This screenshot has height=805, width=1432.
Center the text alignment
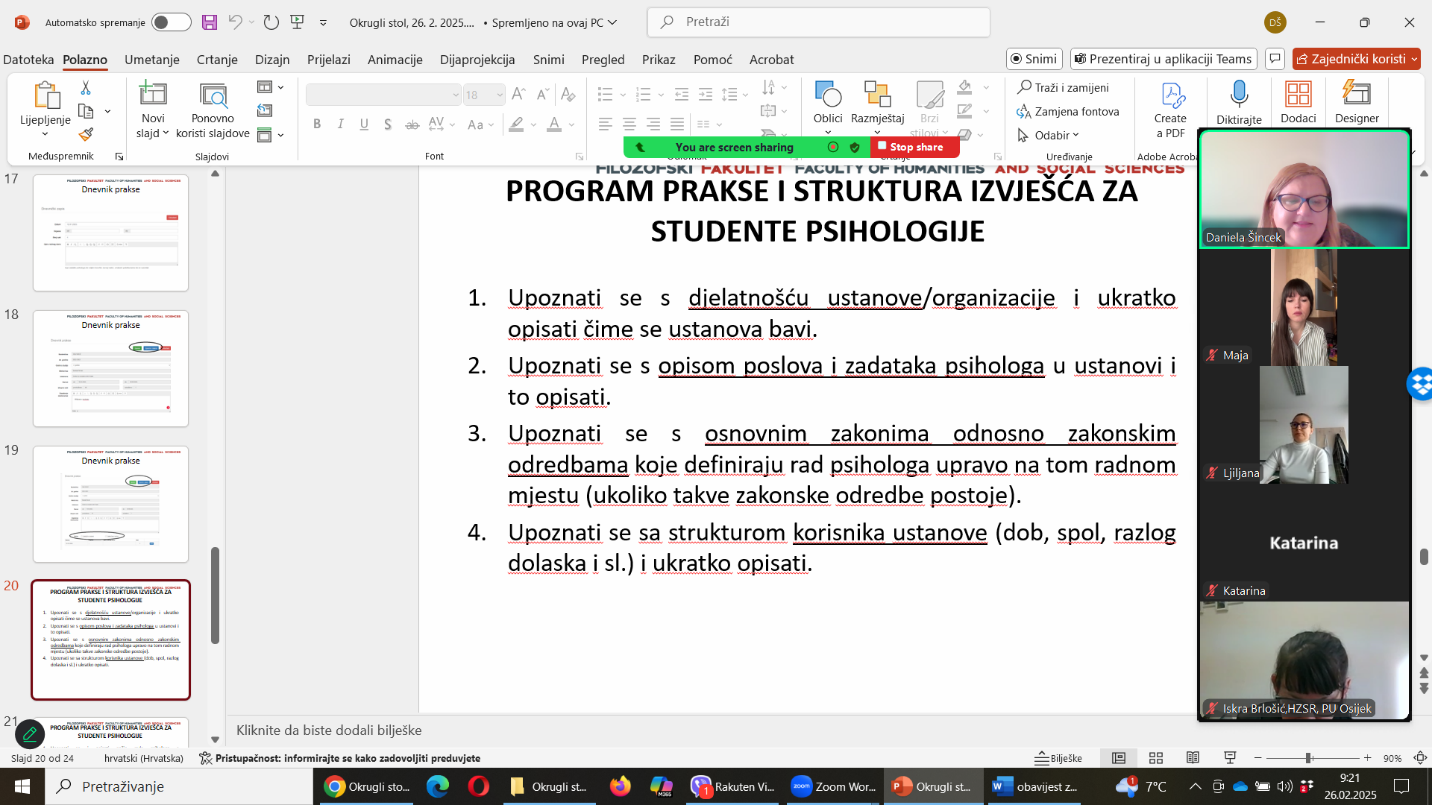(x=630, y=125)
